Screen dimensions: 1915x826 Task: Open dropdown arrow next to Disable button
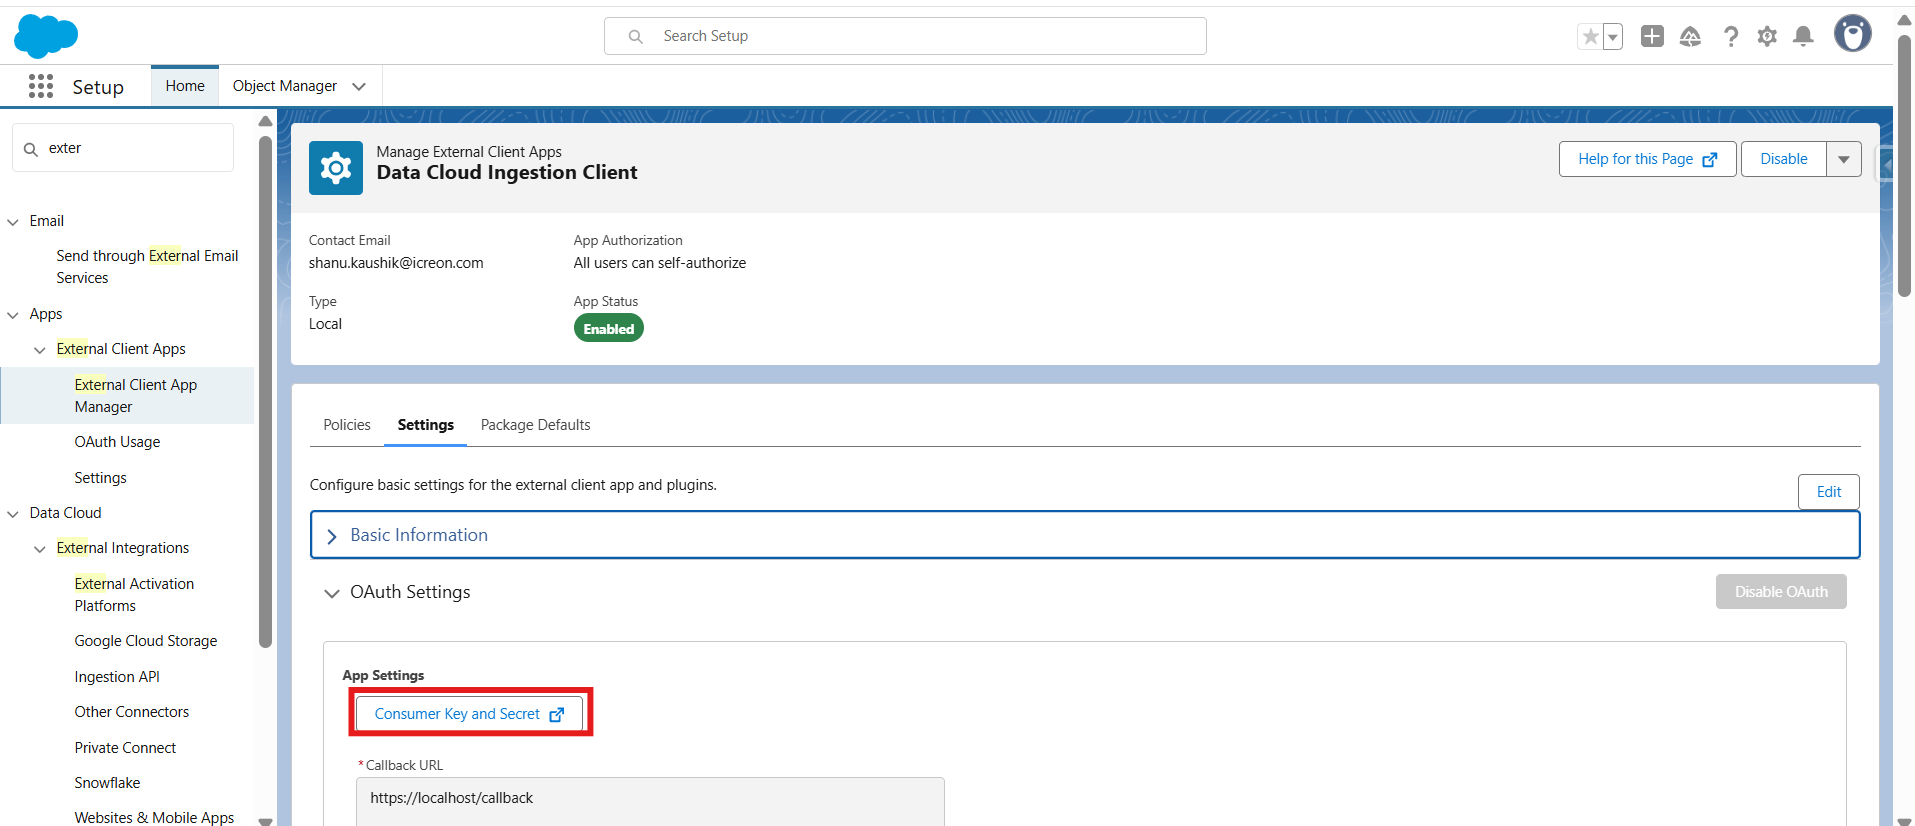tap(1843, 159)
